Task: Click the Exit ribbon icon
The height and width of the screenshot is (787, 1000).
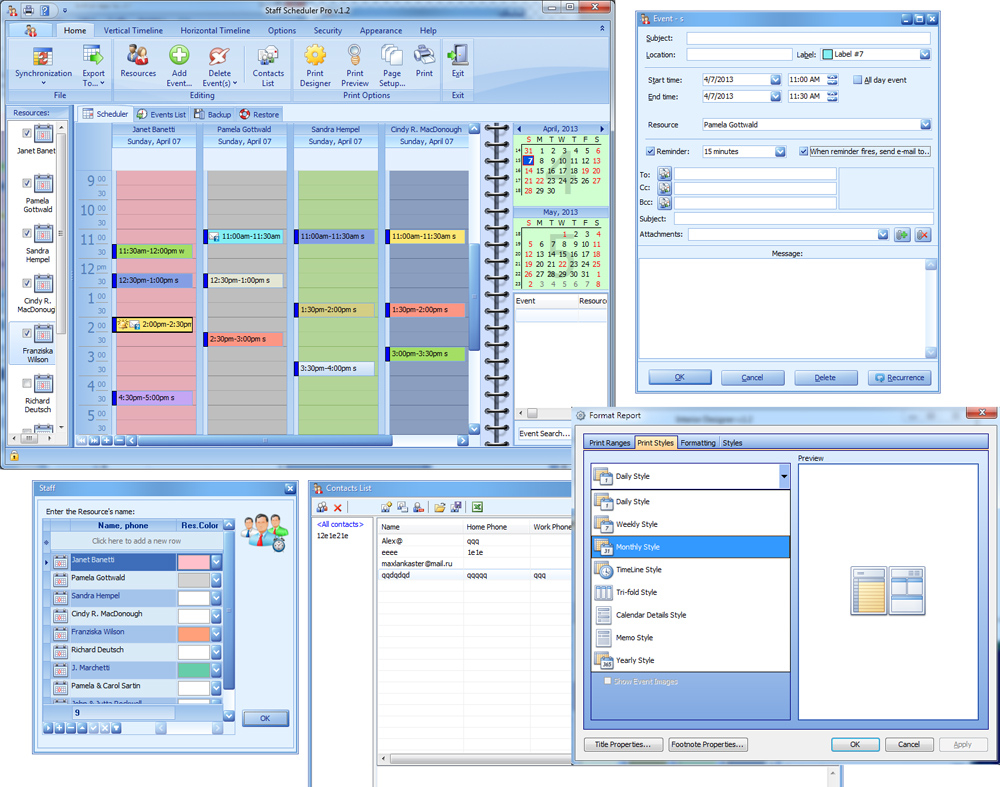Action: click(x=457, y=55)
